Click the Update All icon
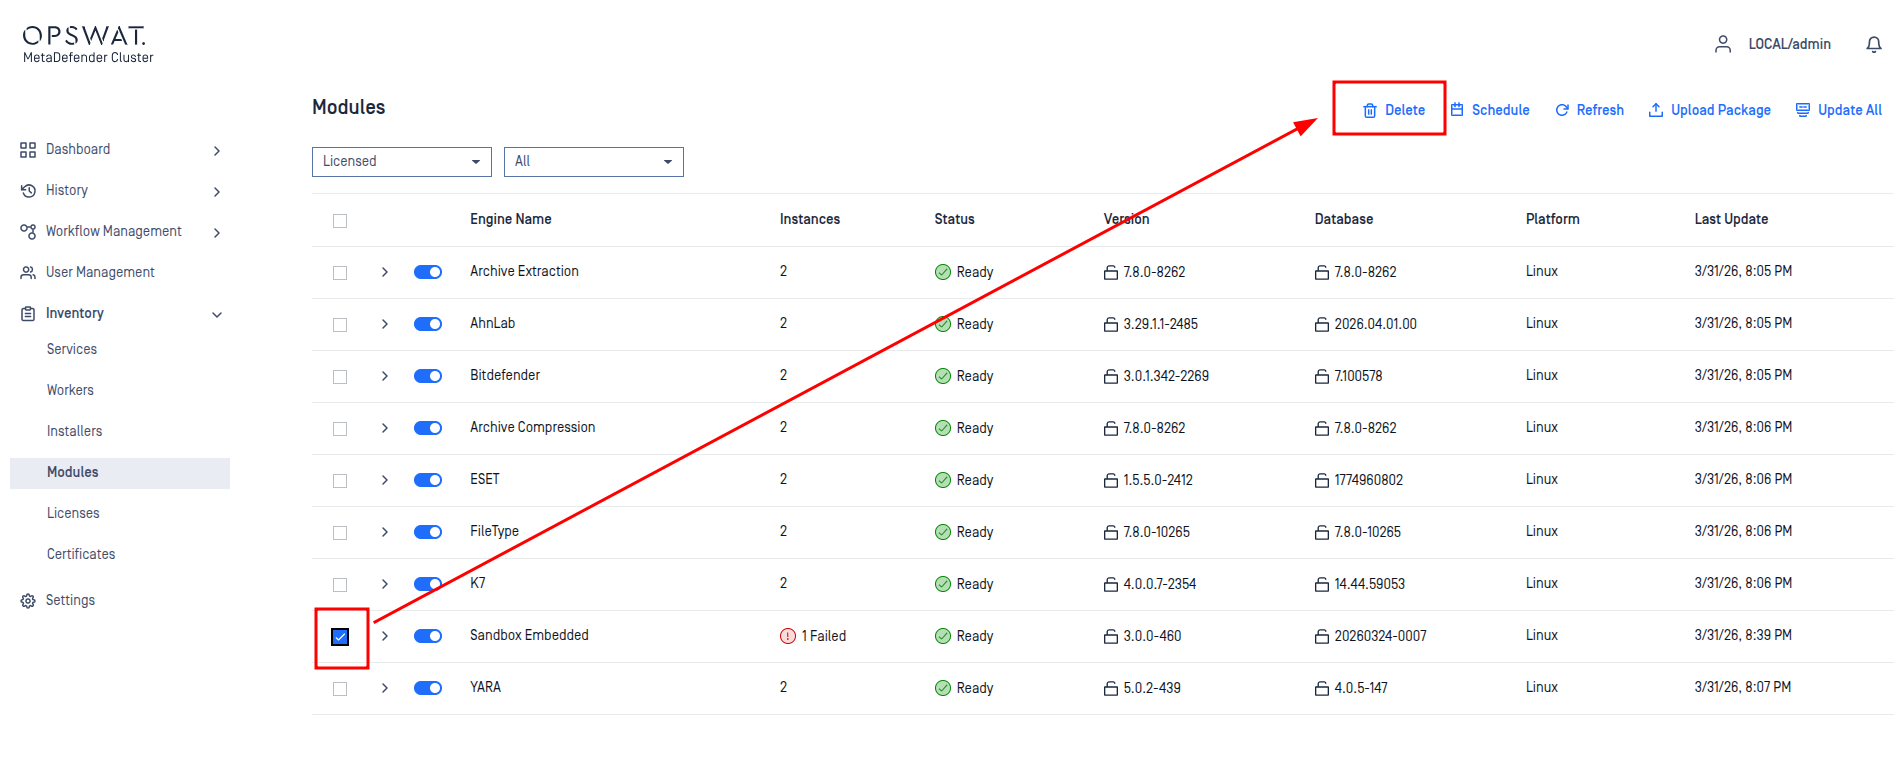Viewport: 1899px width, 767px height. pyautogui.click(x=1803, y=110)
